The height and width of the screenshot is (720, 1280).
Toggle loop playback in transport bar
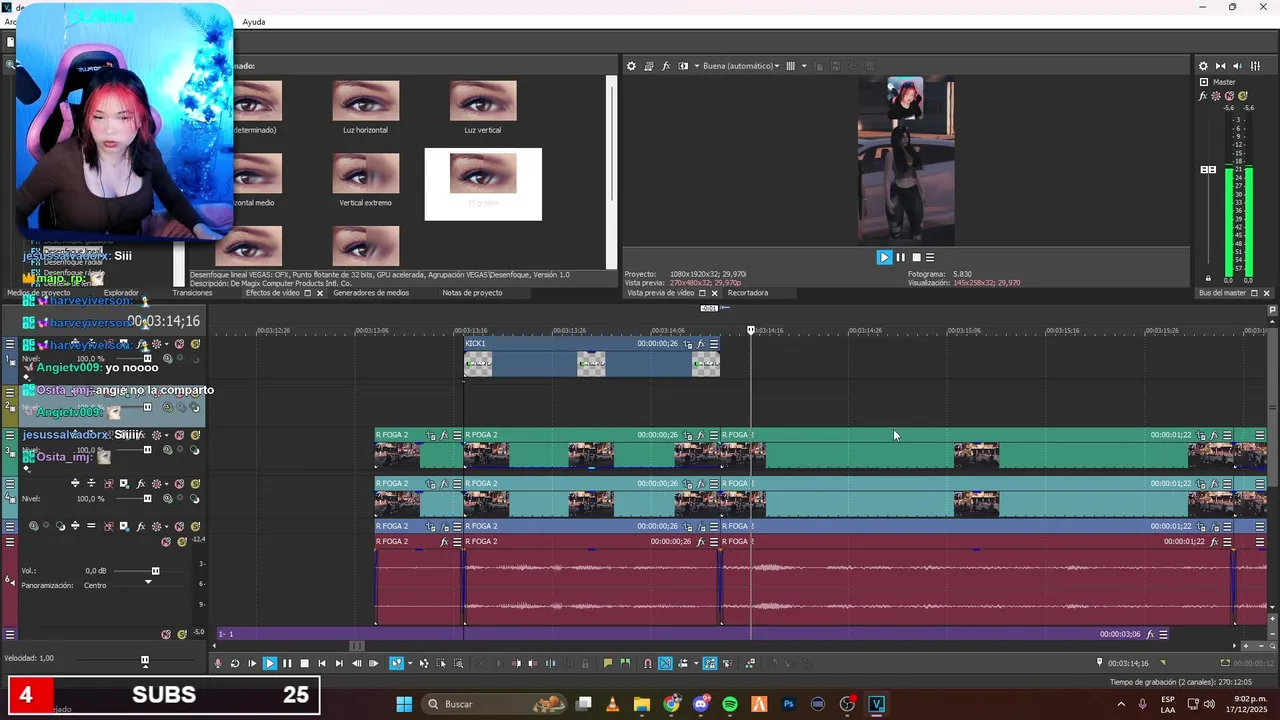pos(235,663)
